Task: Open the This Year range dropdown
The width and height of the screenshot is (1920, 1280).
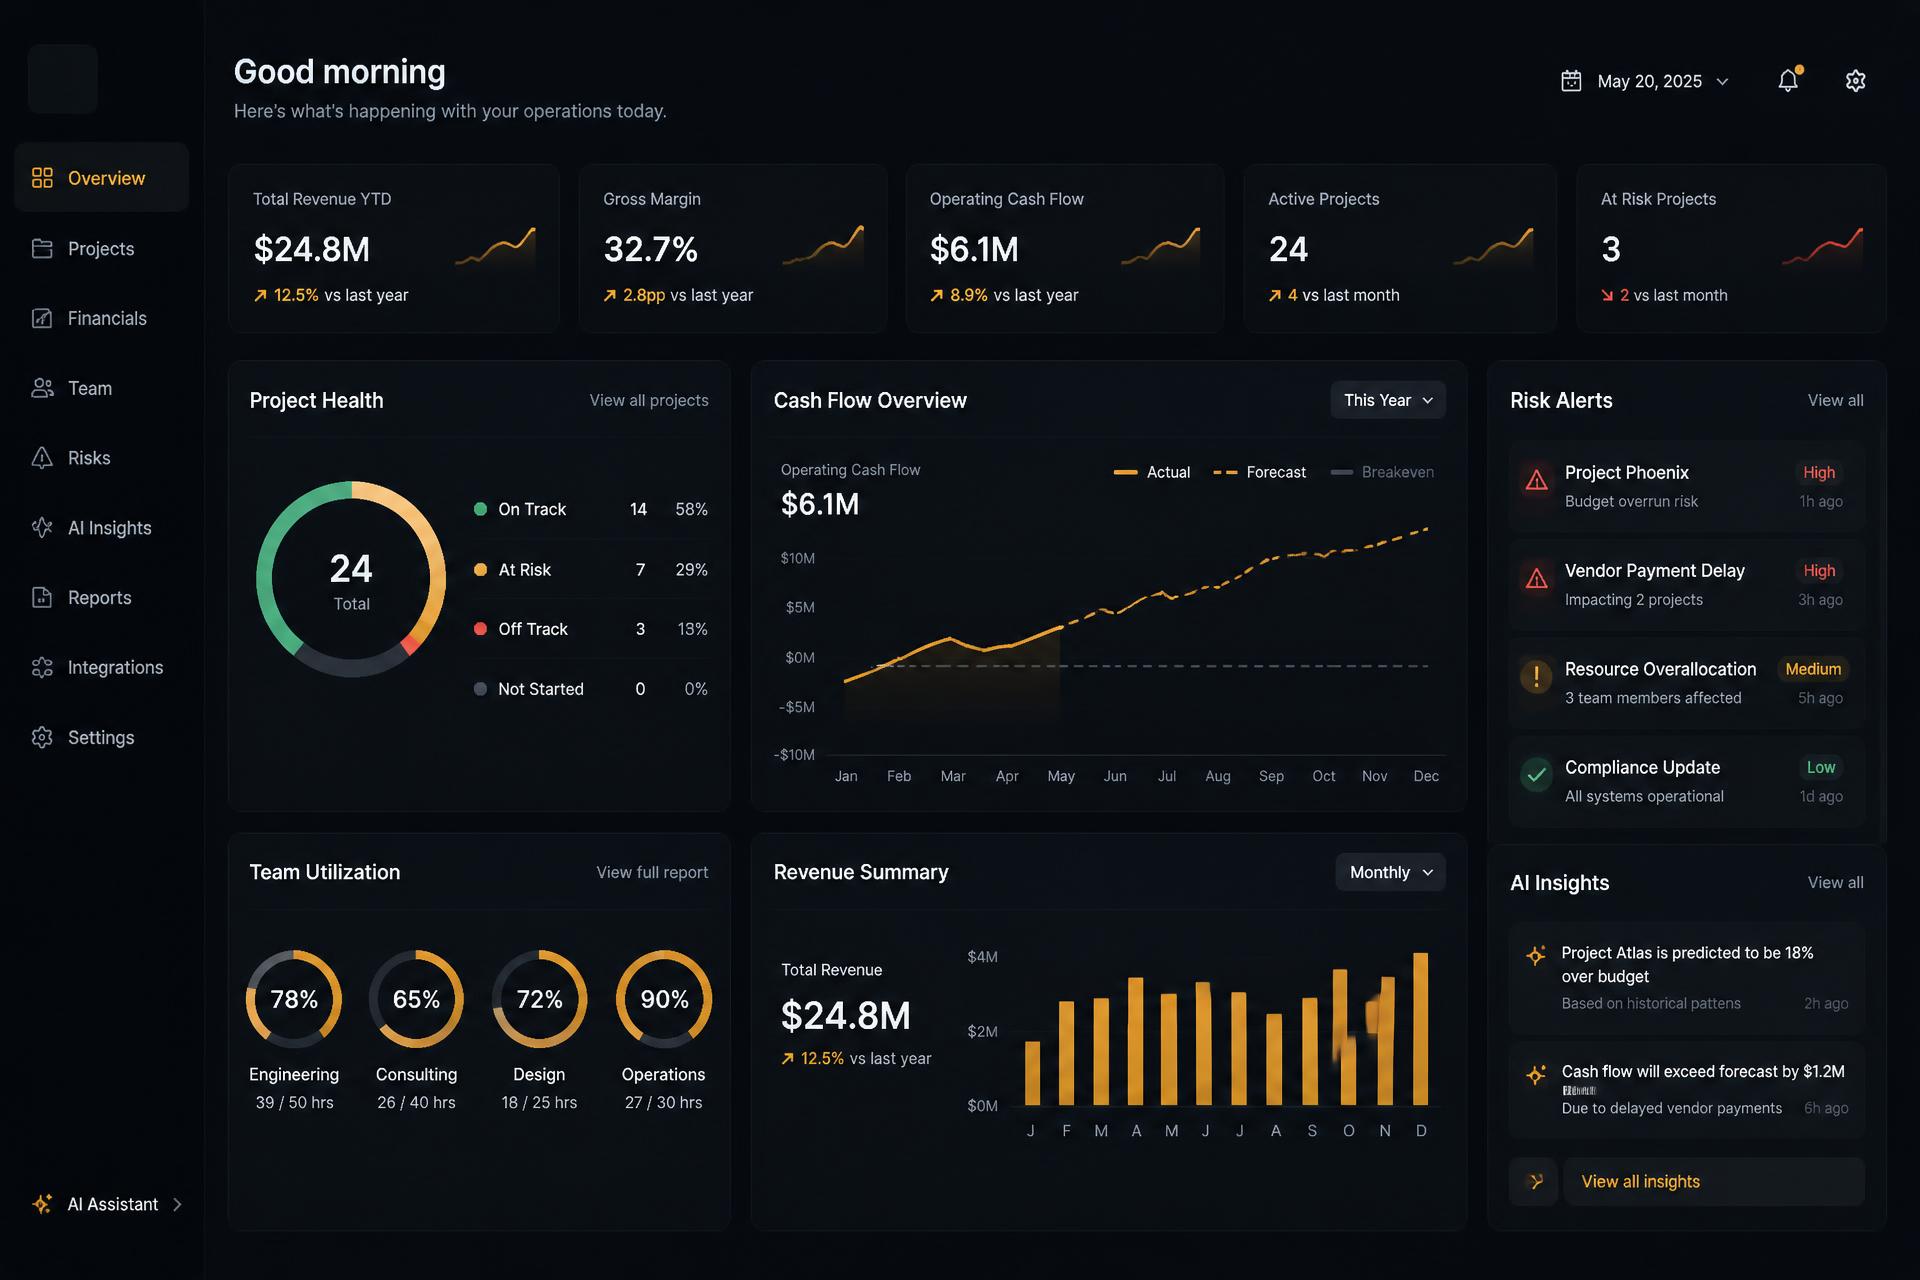Action: (1388, 400)
